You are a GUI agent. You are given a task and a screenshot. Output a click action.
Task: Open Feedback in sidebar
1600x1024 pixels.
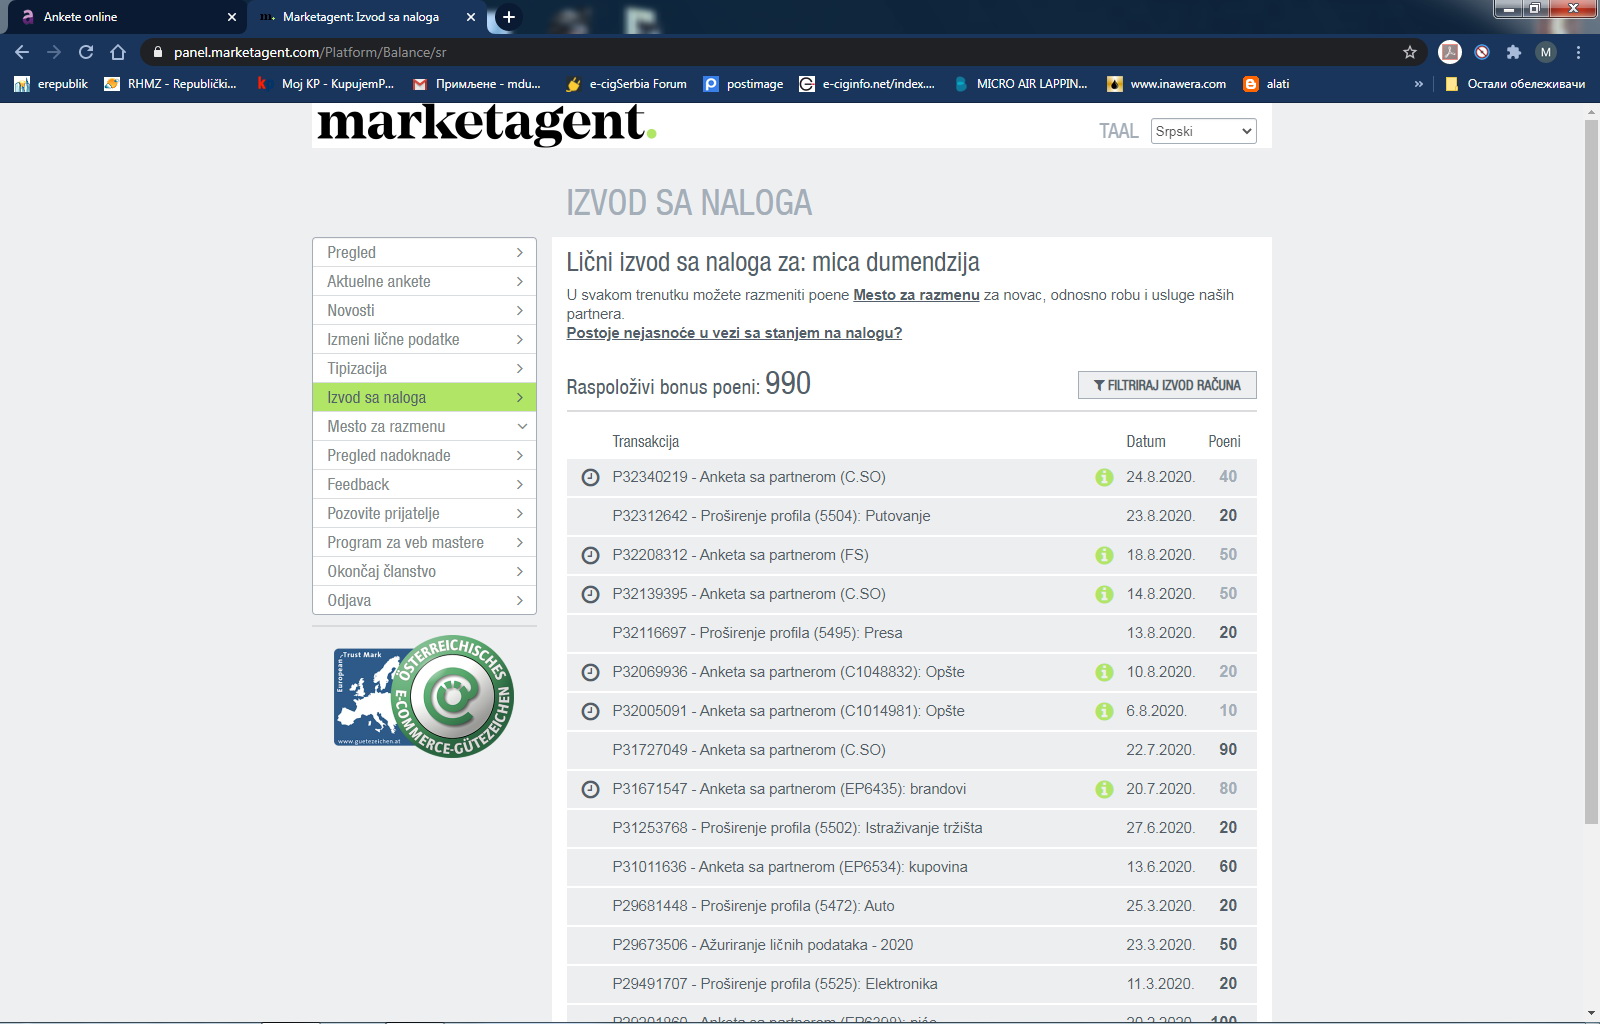pyautogui.click(x=424, y=484)
